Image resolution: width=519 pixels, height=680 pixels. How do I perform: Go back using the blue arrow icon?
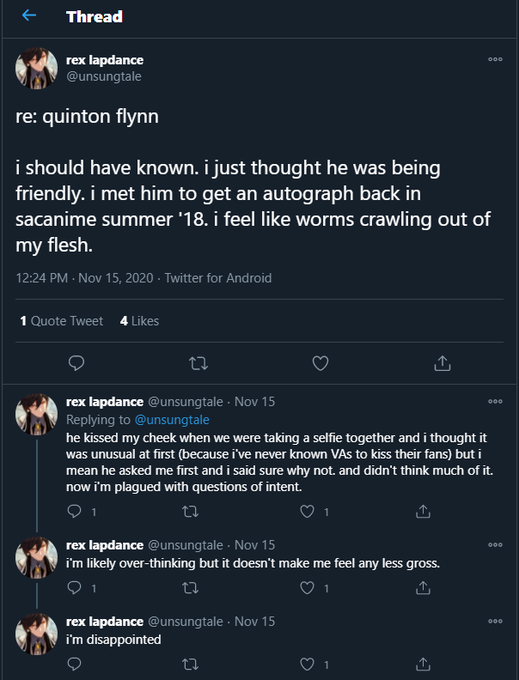[x=29, y=16]
